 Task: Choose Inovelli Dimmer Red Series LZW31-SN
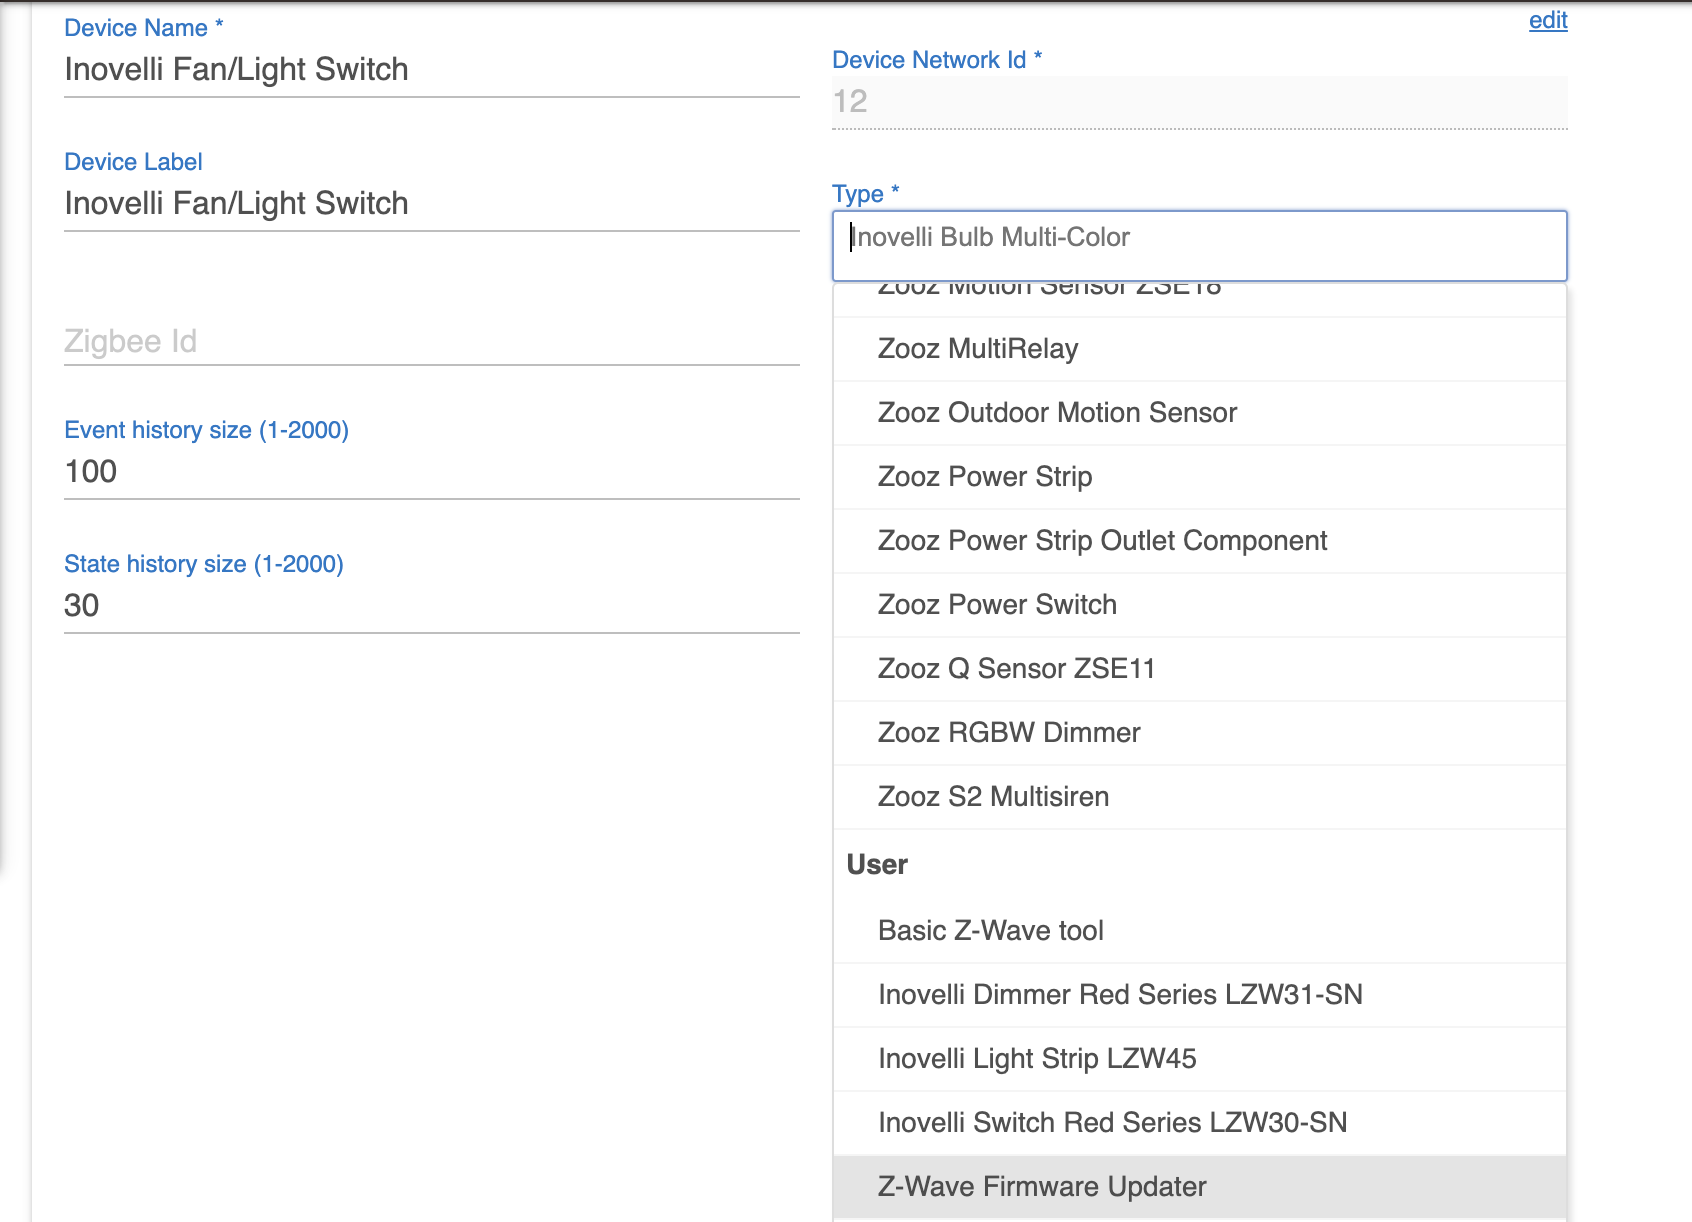1120,995
